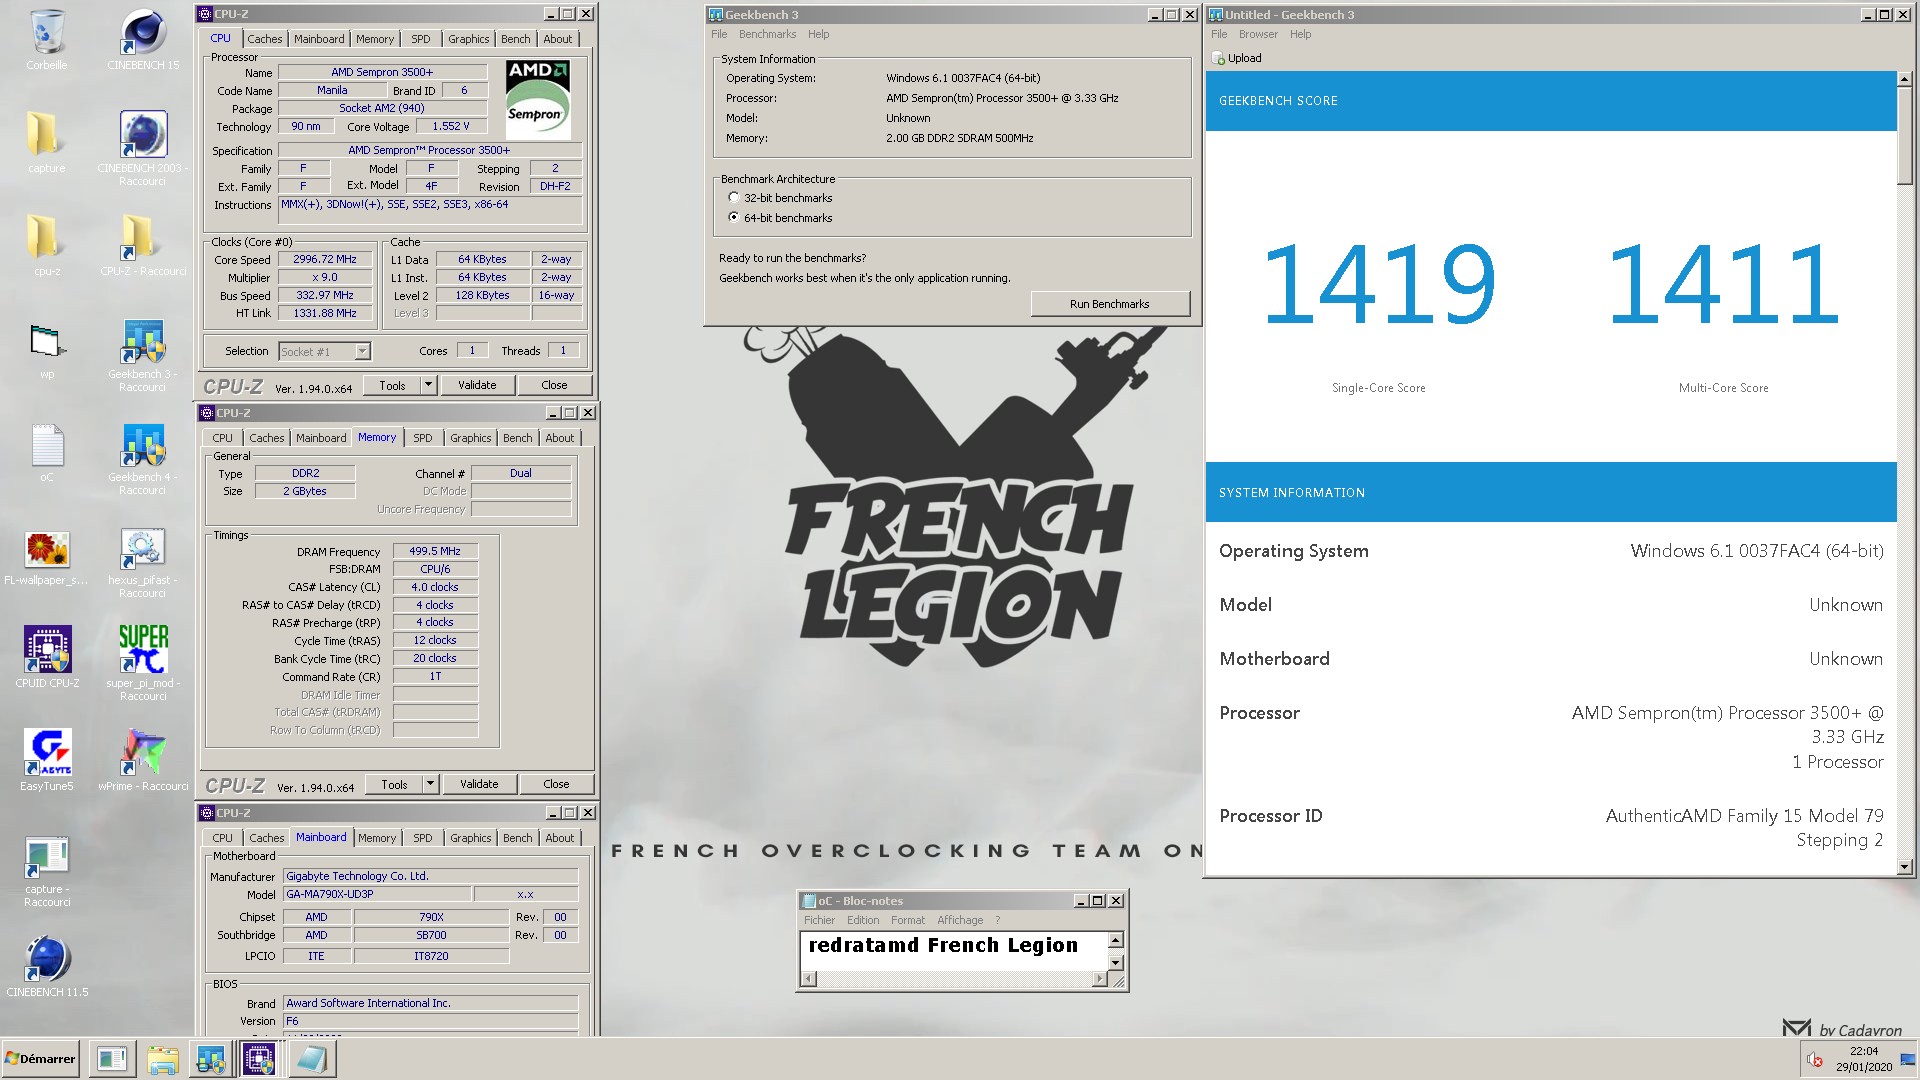Click the first taskbar window button
The height and width of the screenshot is (1080, 1920).
(x=112, y=1059)
